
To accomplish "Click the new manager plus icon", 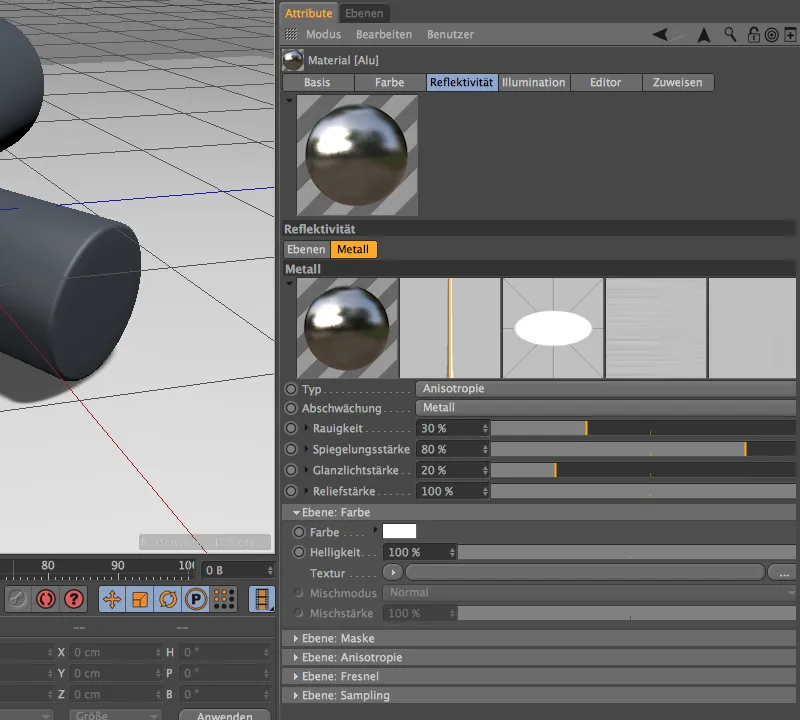I will pyautogui.click(x=790, y=35).
